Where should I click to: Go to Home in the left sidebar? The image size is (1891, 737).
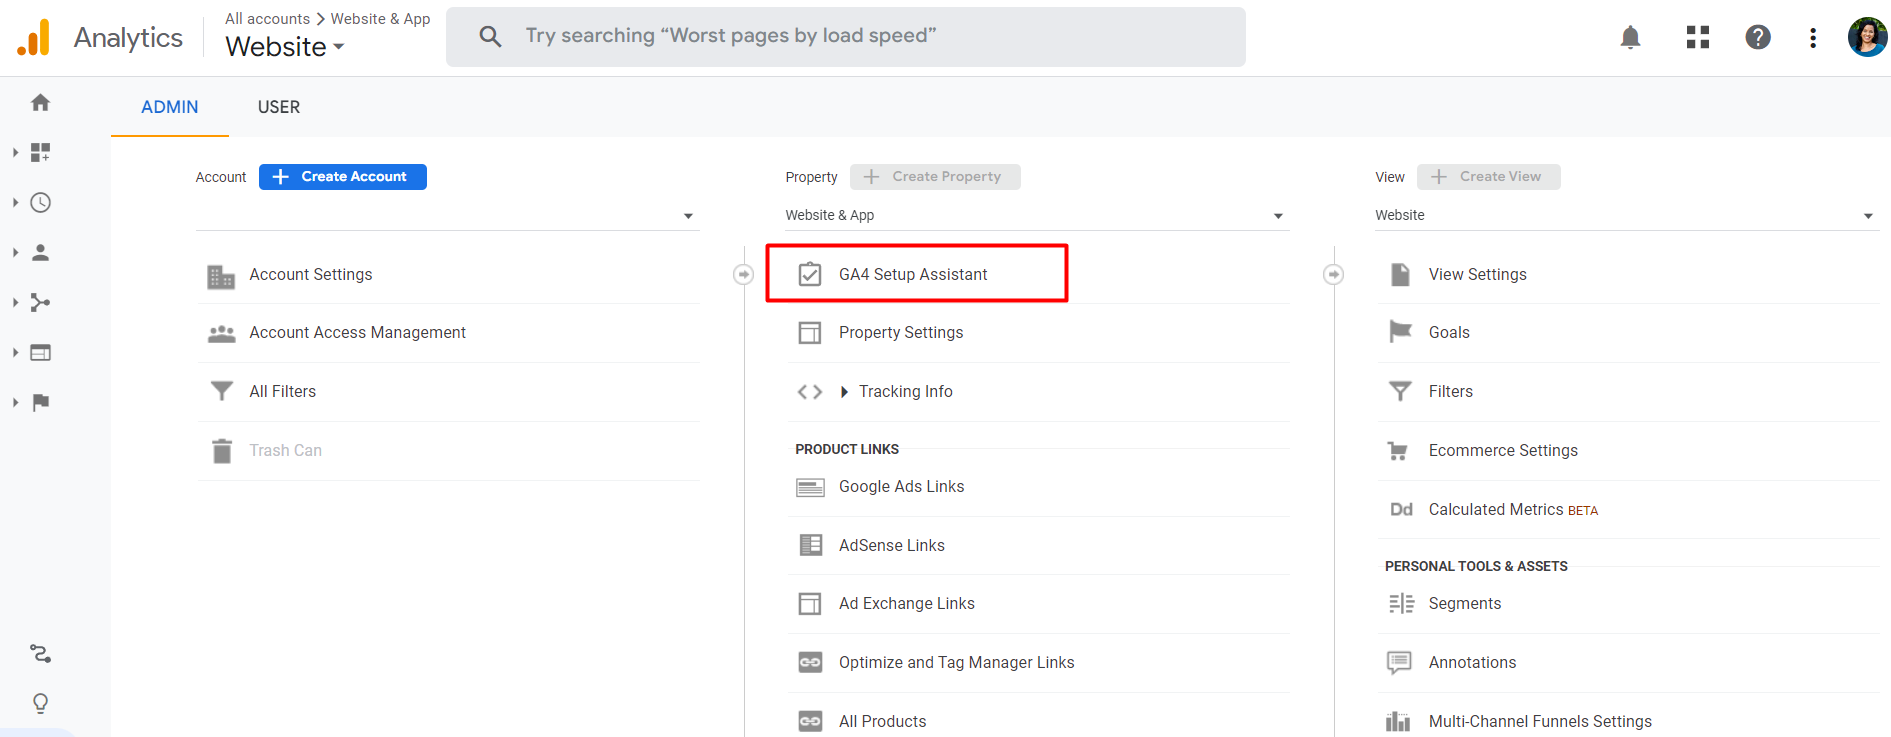40,102
